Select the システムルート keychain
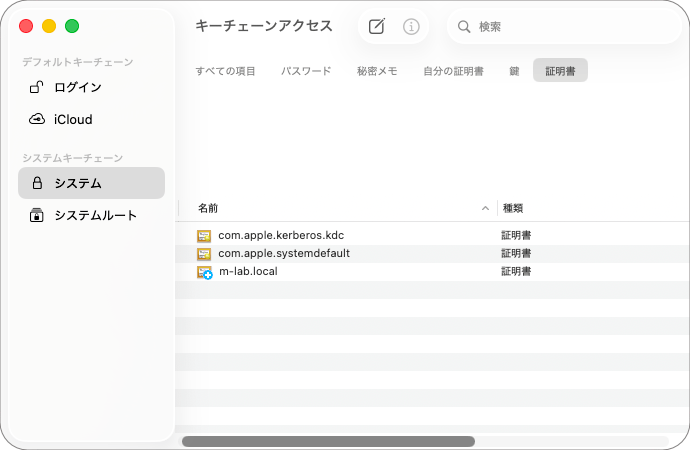Image resolution: width=690 pixels, height=450 pixels. 95,215
